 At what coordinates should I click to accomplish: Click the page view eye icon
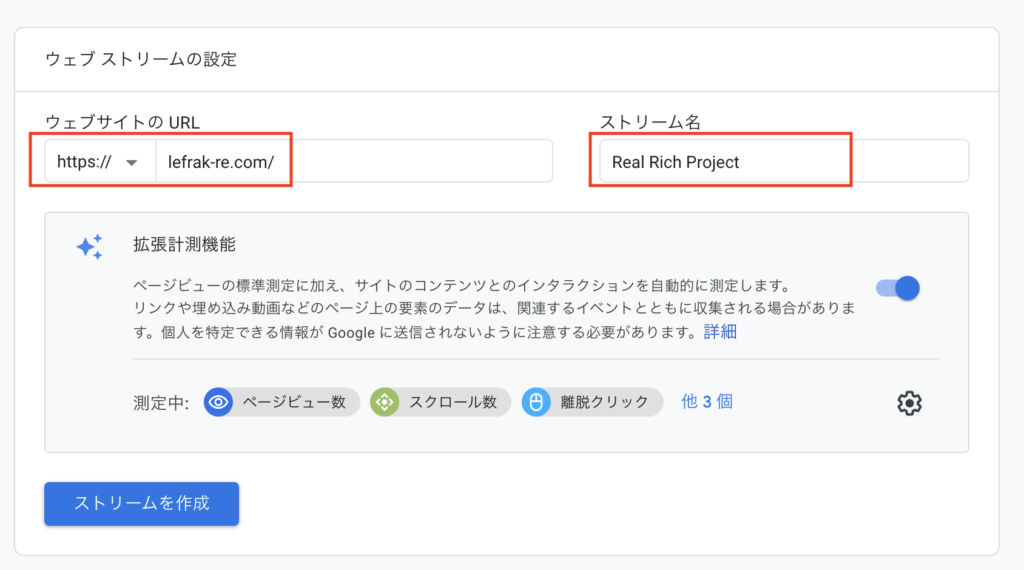tap(218, 402)
